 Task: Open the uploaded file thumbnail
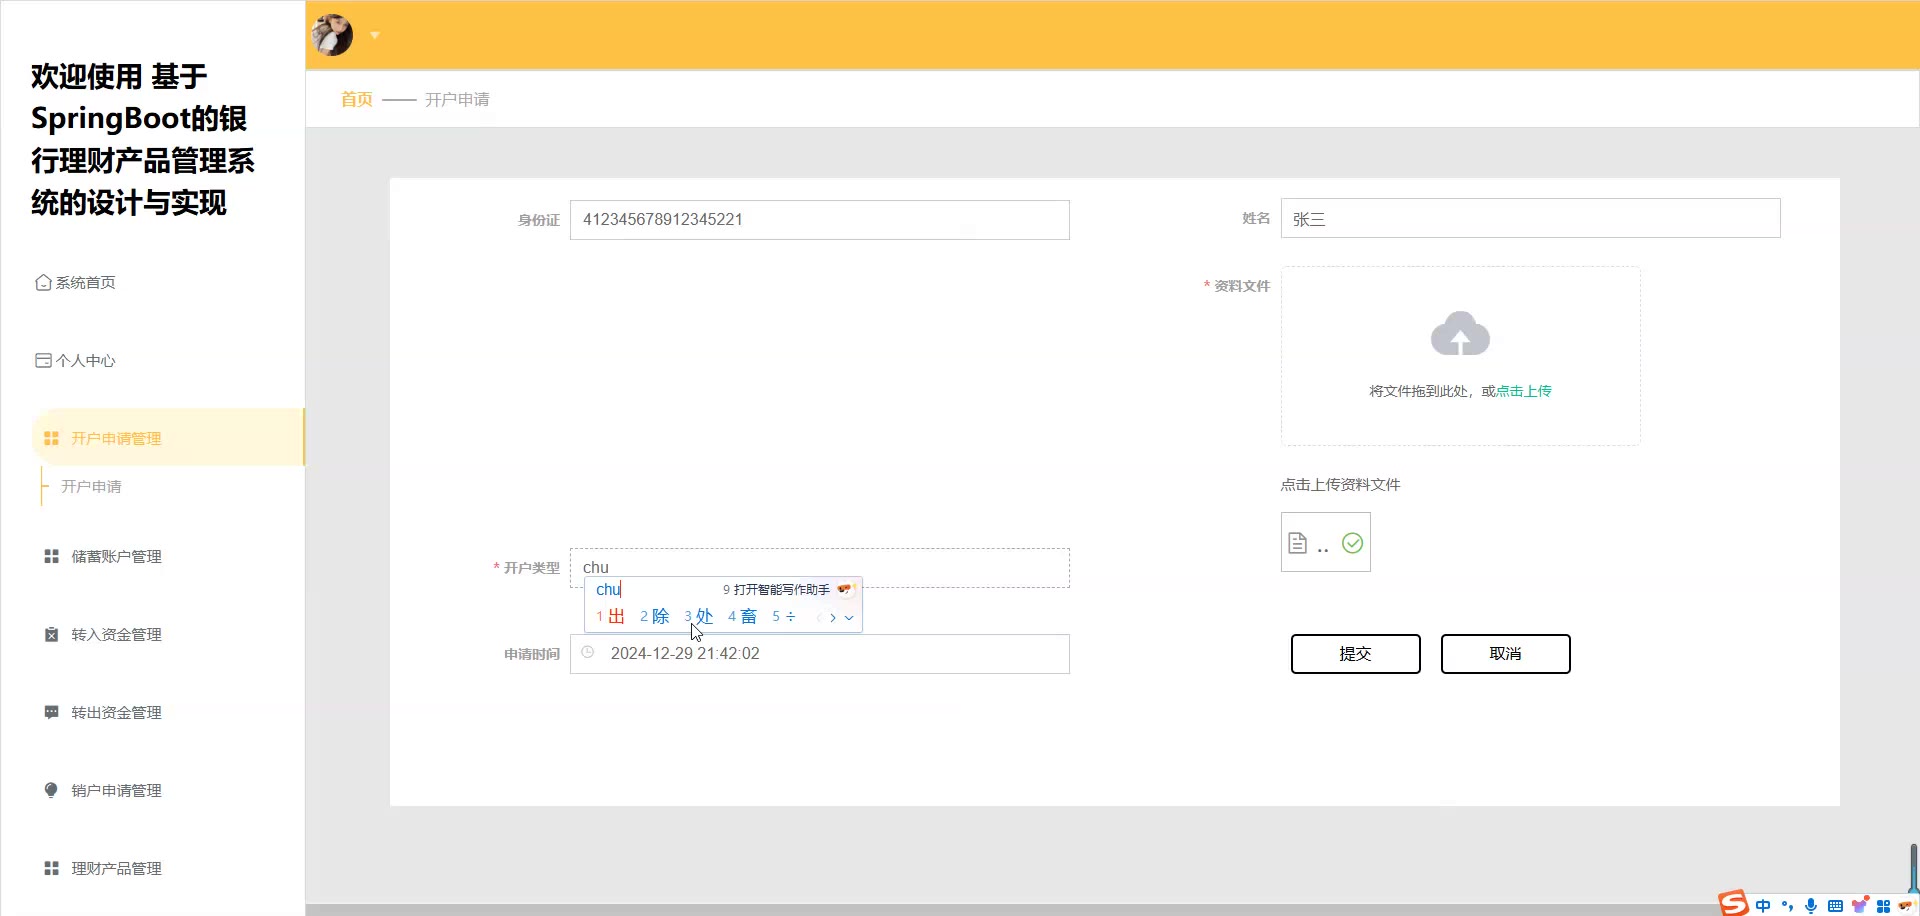pos(1324,543)
